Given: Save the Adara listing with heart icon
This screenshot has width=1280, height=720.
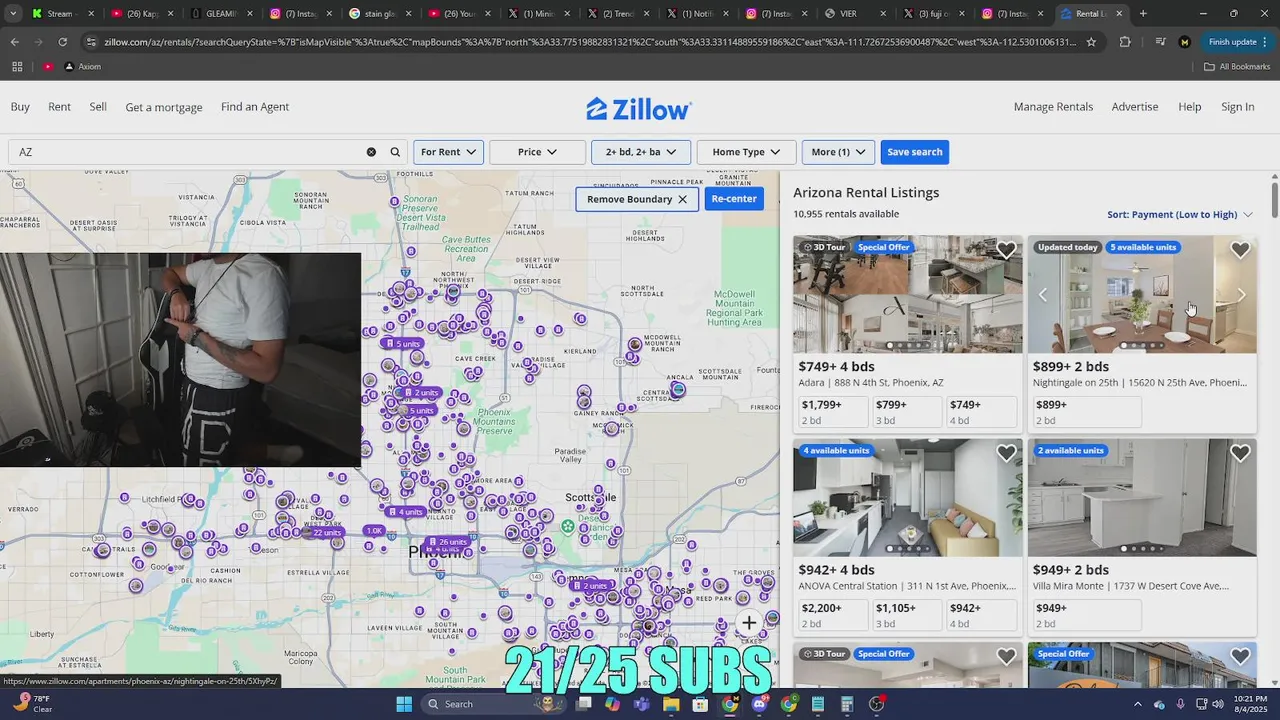Looking at the screenshot, I should pos(1006,250).
